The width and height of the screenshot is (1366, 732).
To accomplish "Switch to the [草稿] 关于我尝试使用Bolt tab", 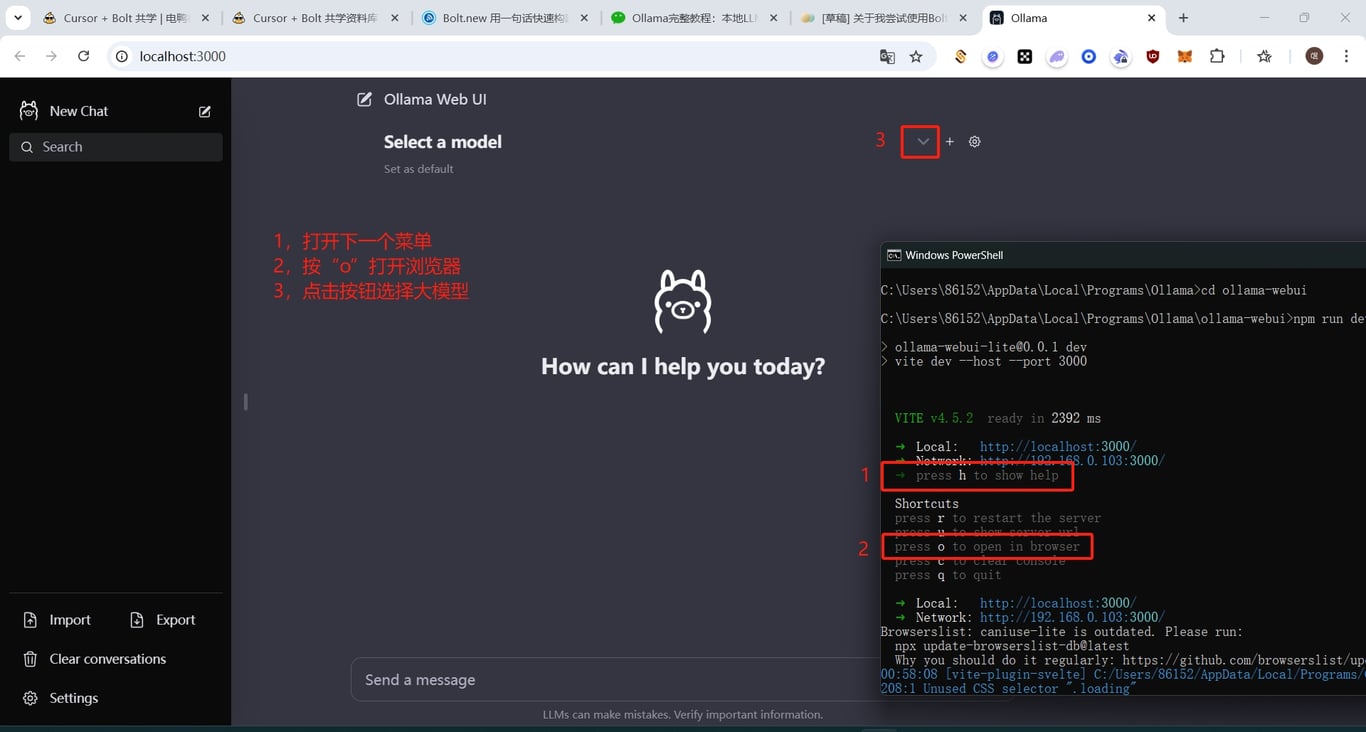I will pos(884,18).
